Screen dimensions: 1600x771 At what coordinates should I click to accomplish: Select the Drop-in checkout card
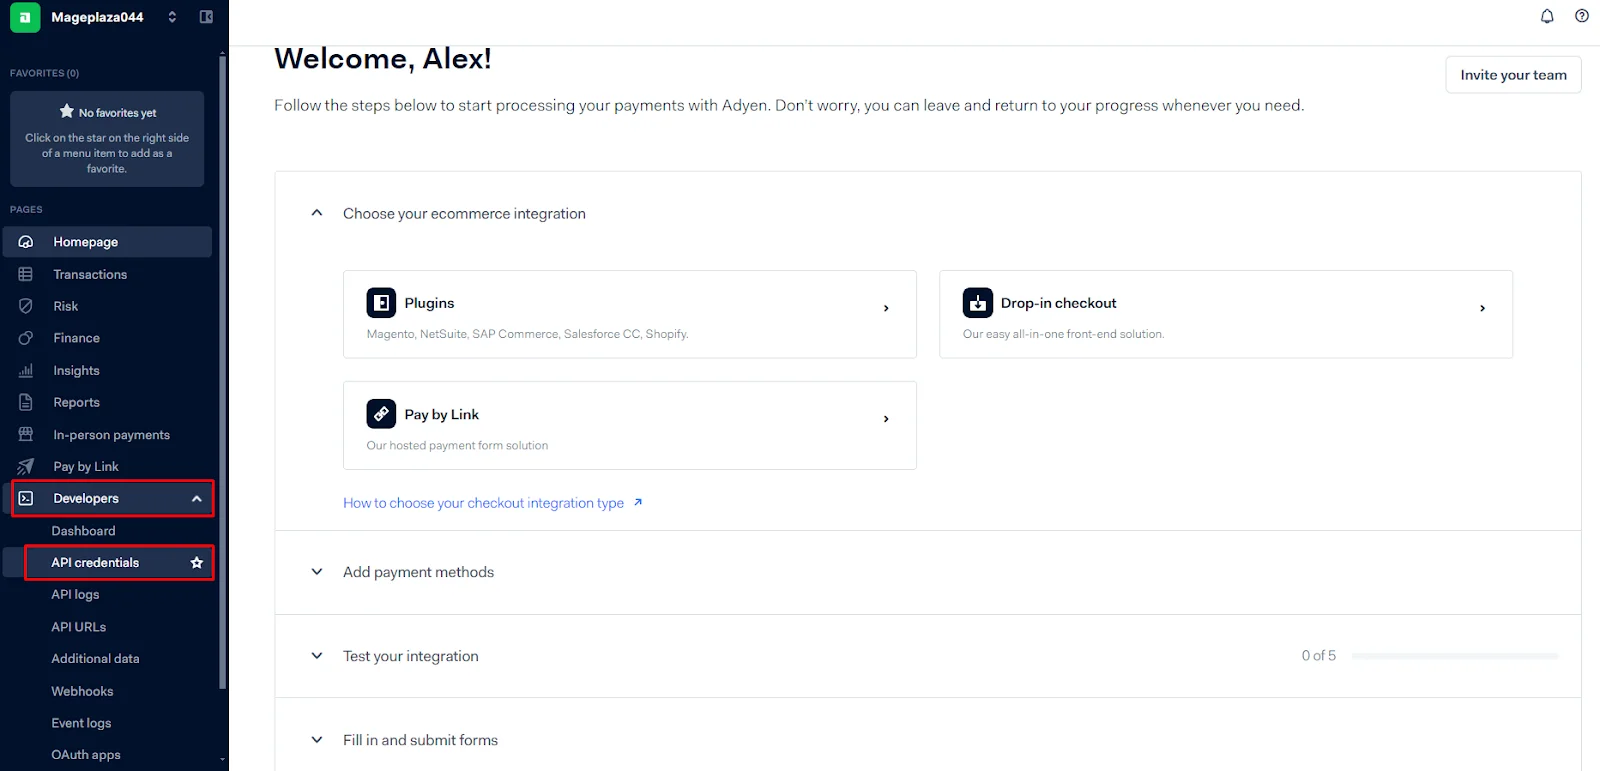[x=1225, y=314]
